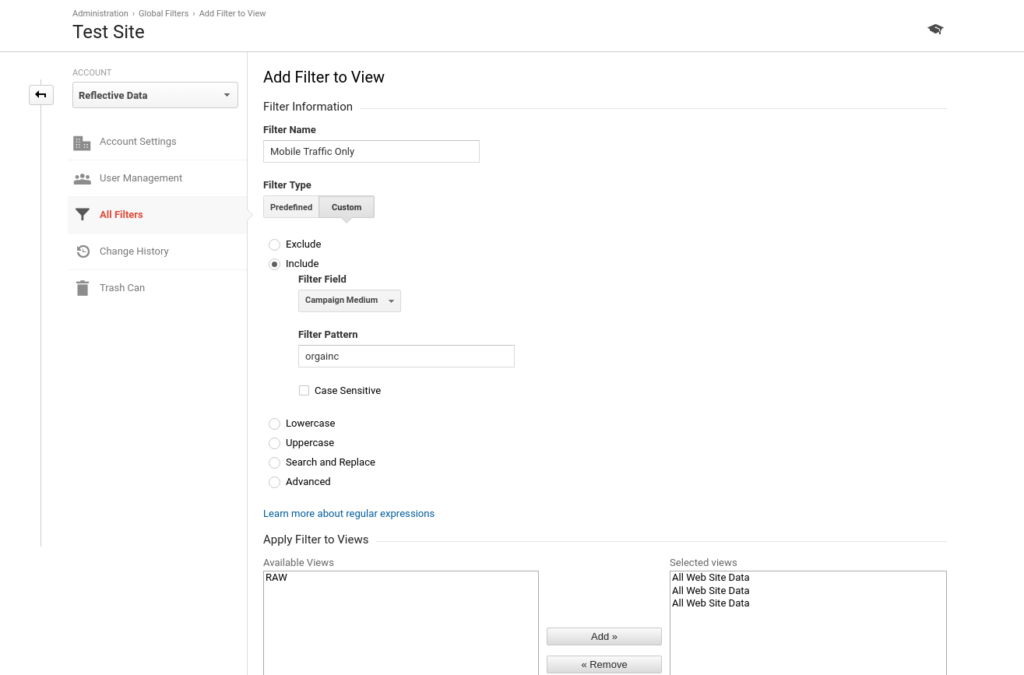Select RAW in Available Views list

point(277,578)
